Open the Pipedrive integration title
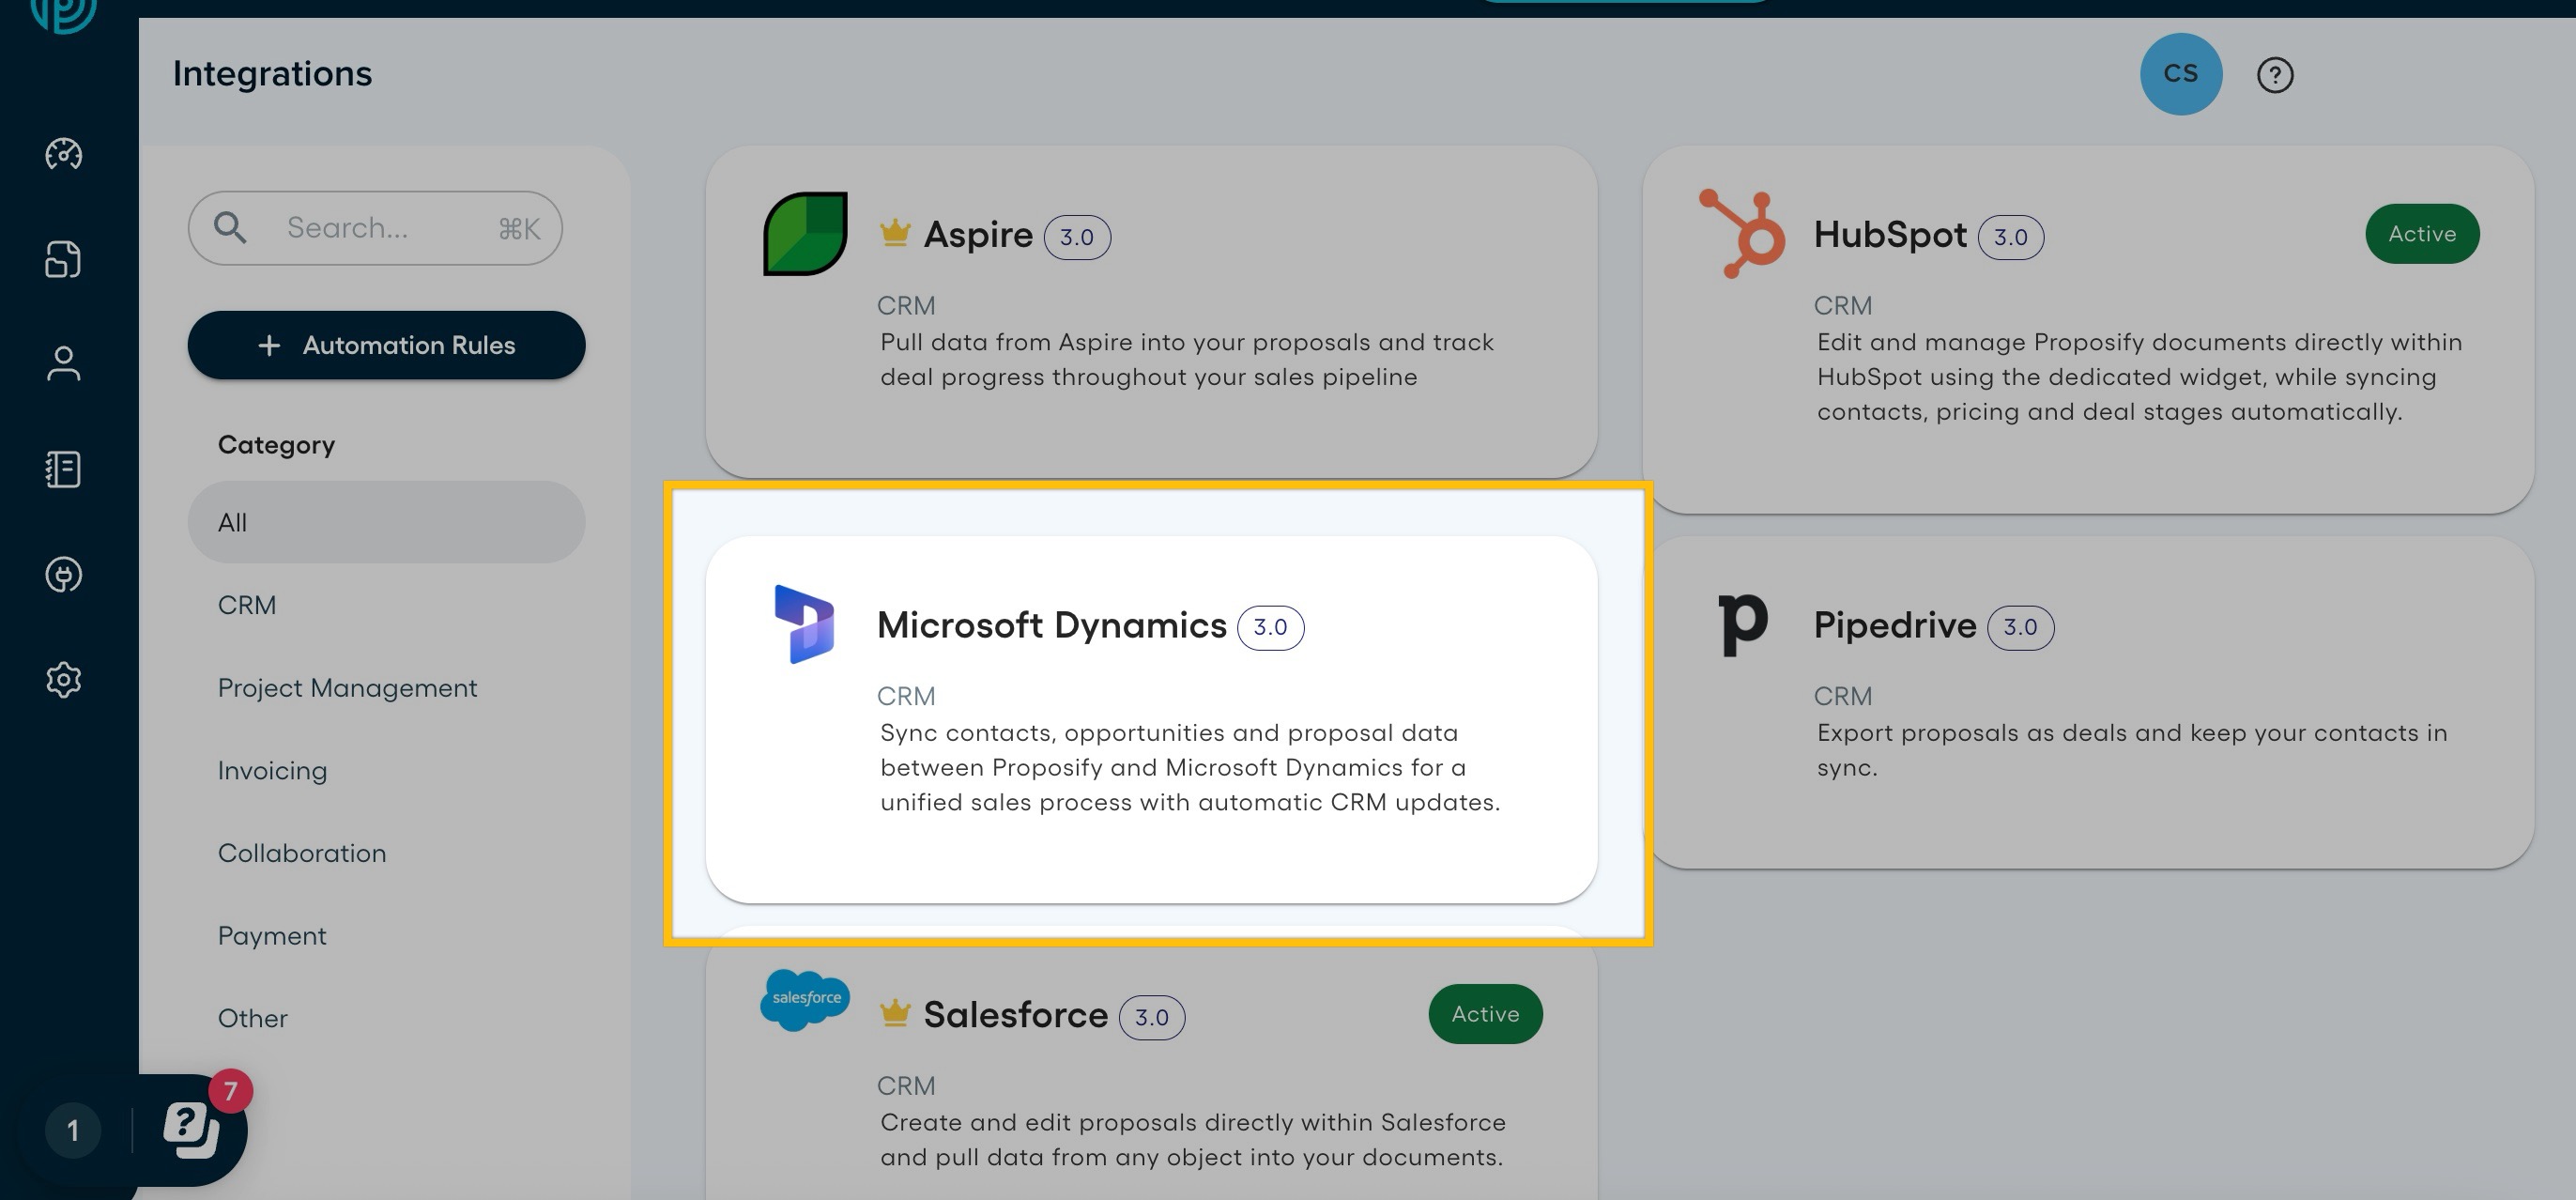This screenshot has width=2576, height=1200. (x=1895, y=625)
